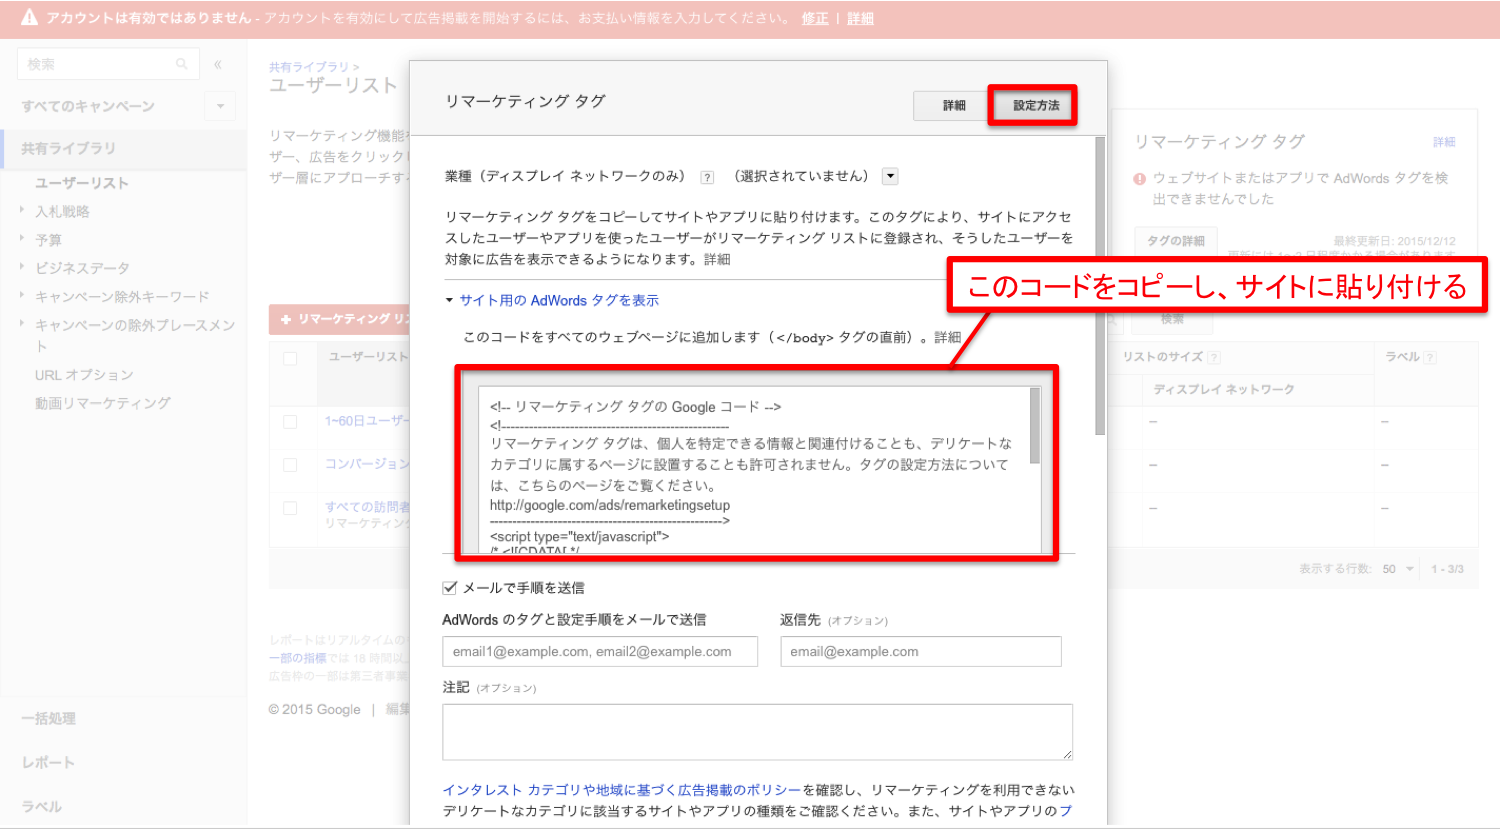Click the magnifier icon in the sidebar search box

pos(181,63)
